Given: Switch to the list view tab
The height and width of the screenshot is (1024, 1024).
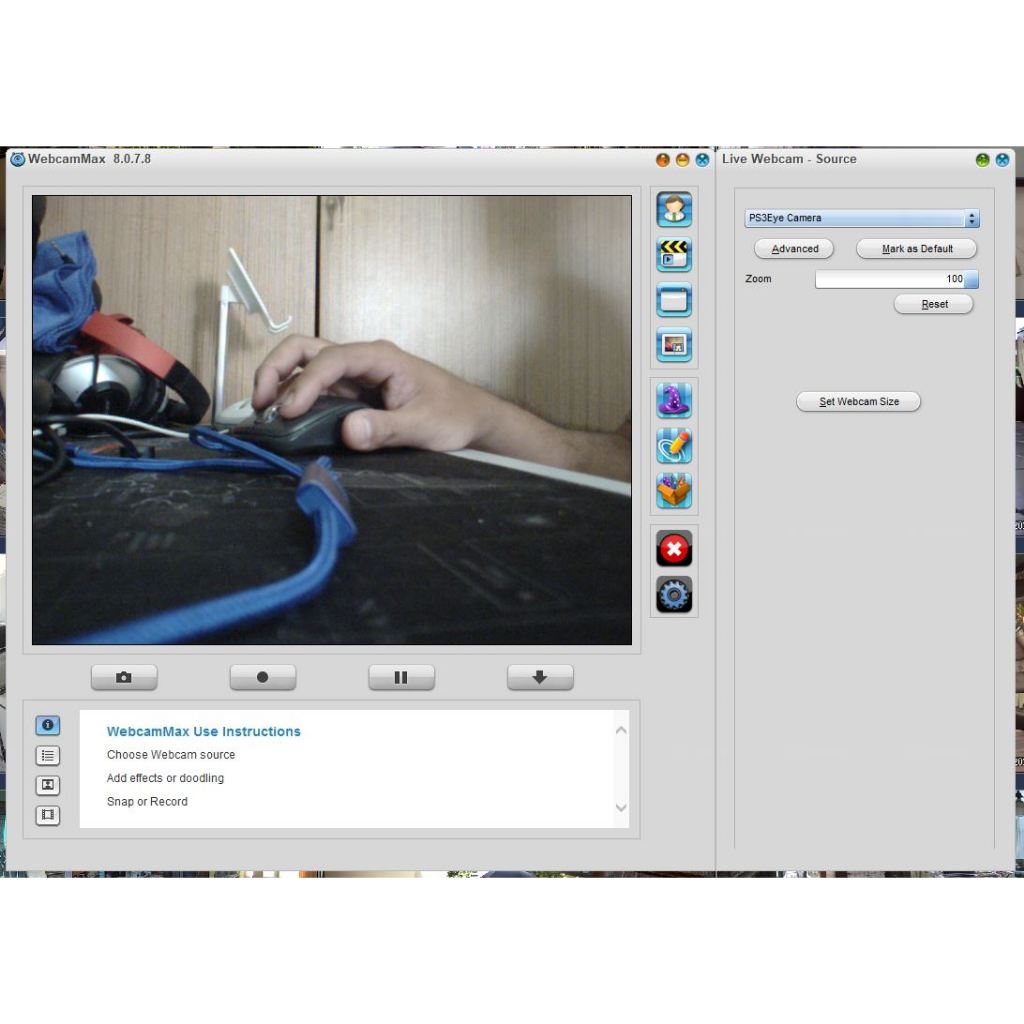Looking at the screenshot, I should click(x=47, y=756).
